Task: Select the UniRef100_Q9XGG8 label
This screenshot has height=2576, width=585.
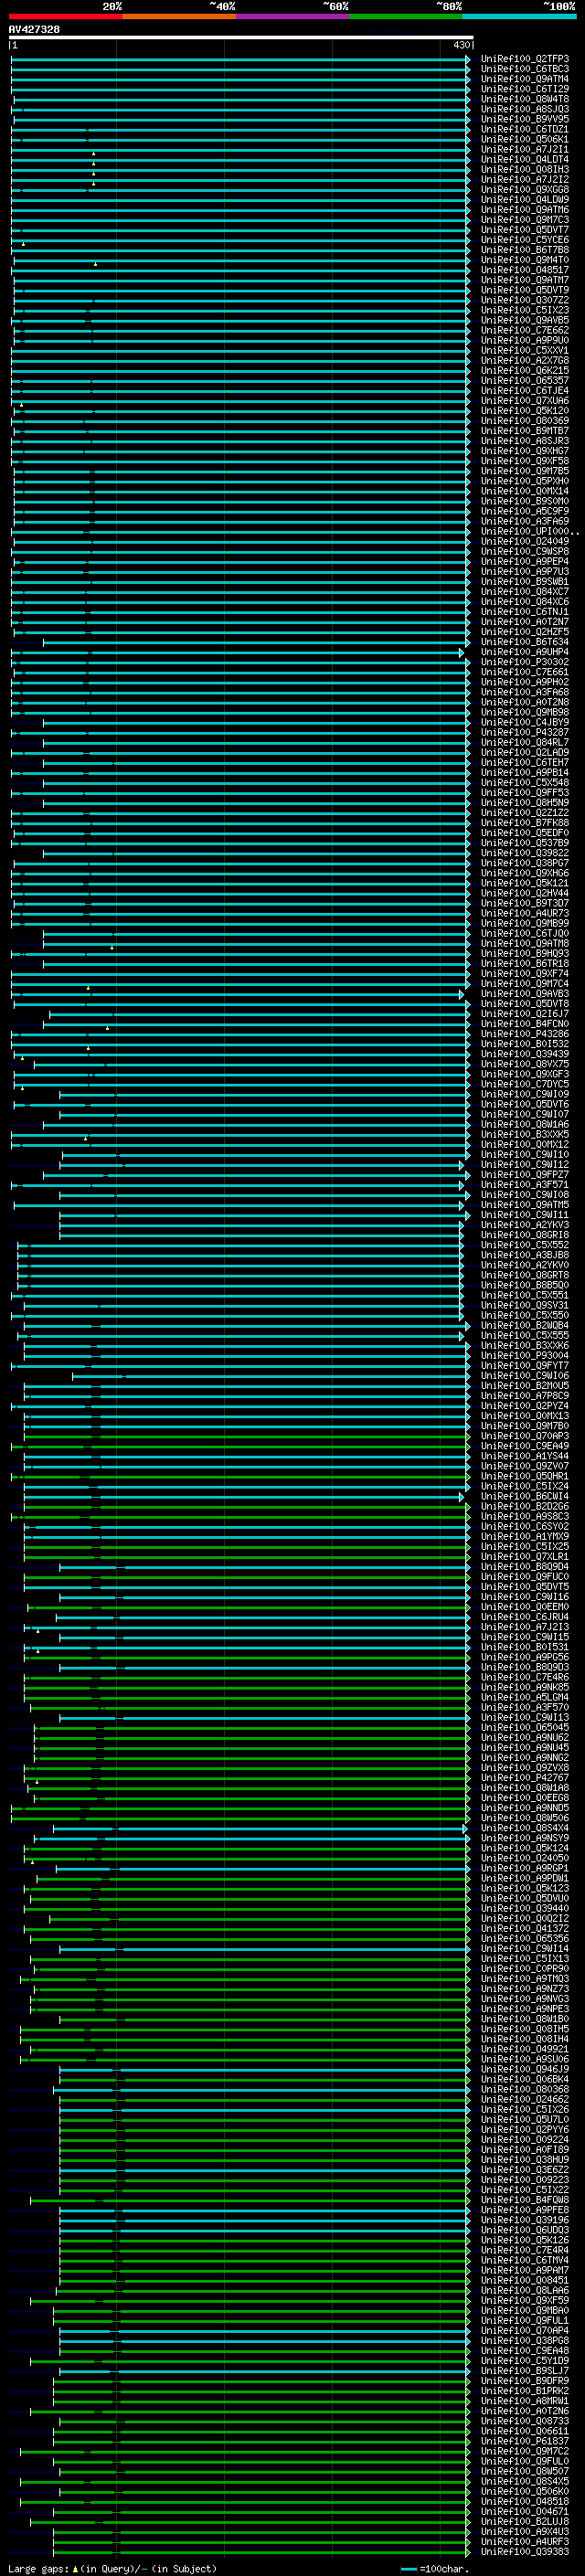Action: pyautogui.click(x=525, y=190)
